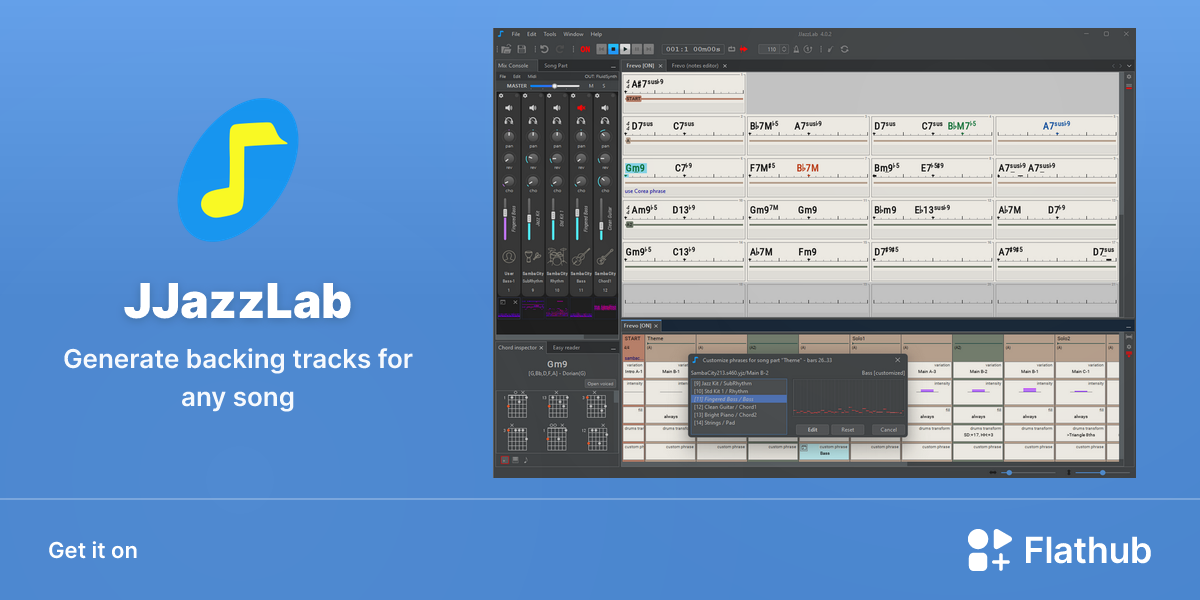The height and width of the screenshot is (600, 1200).
Task: Select the Frevo [ON] song editor tab
Action: 643,66
